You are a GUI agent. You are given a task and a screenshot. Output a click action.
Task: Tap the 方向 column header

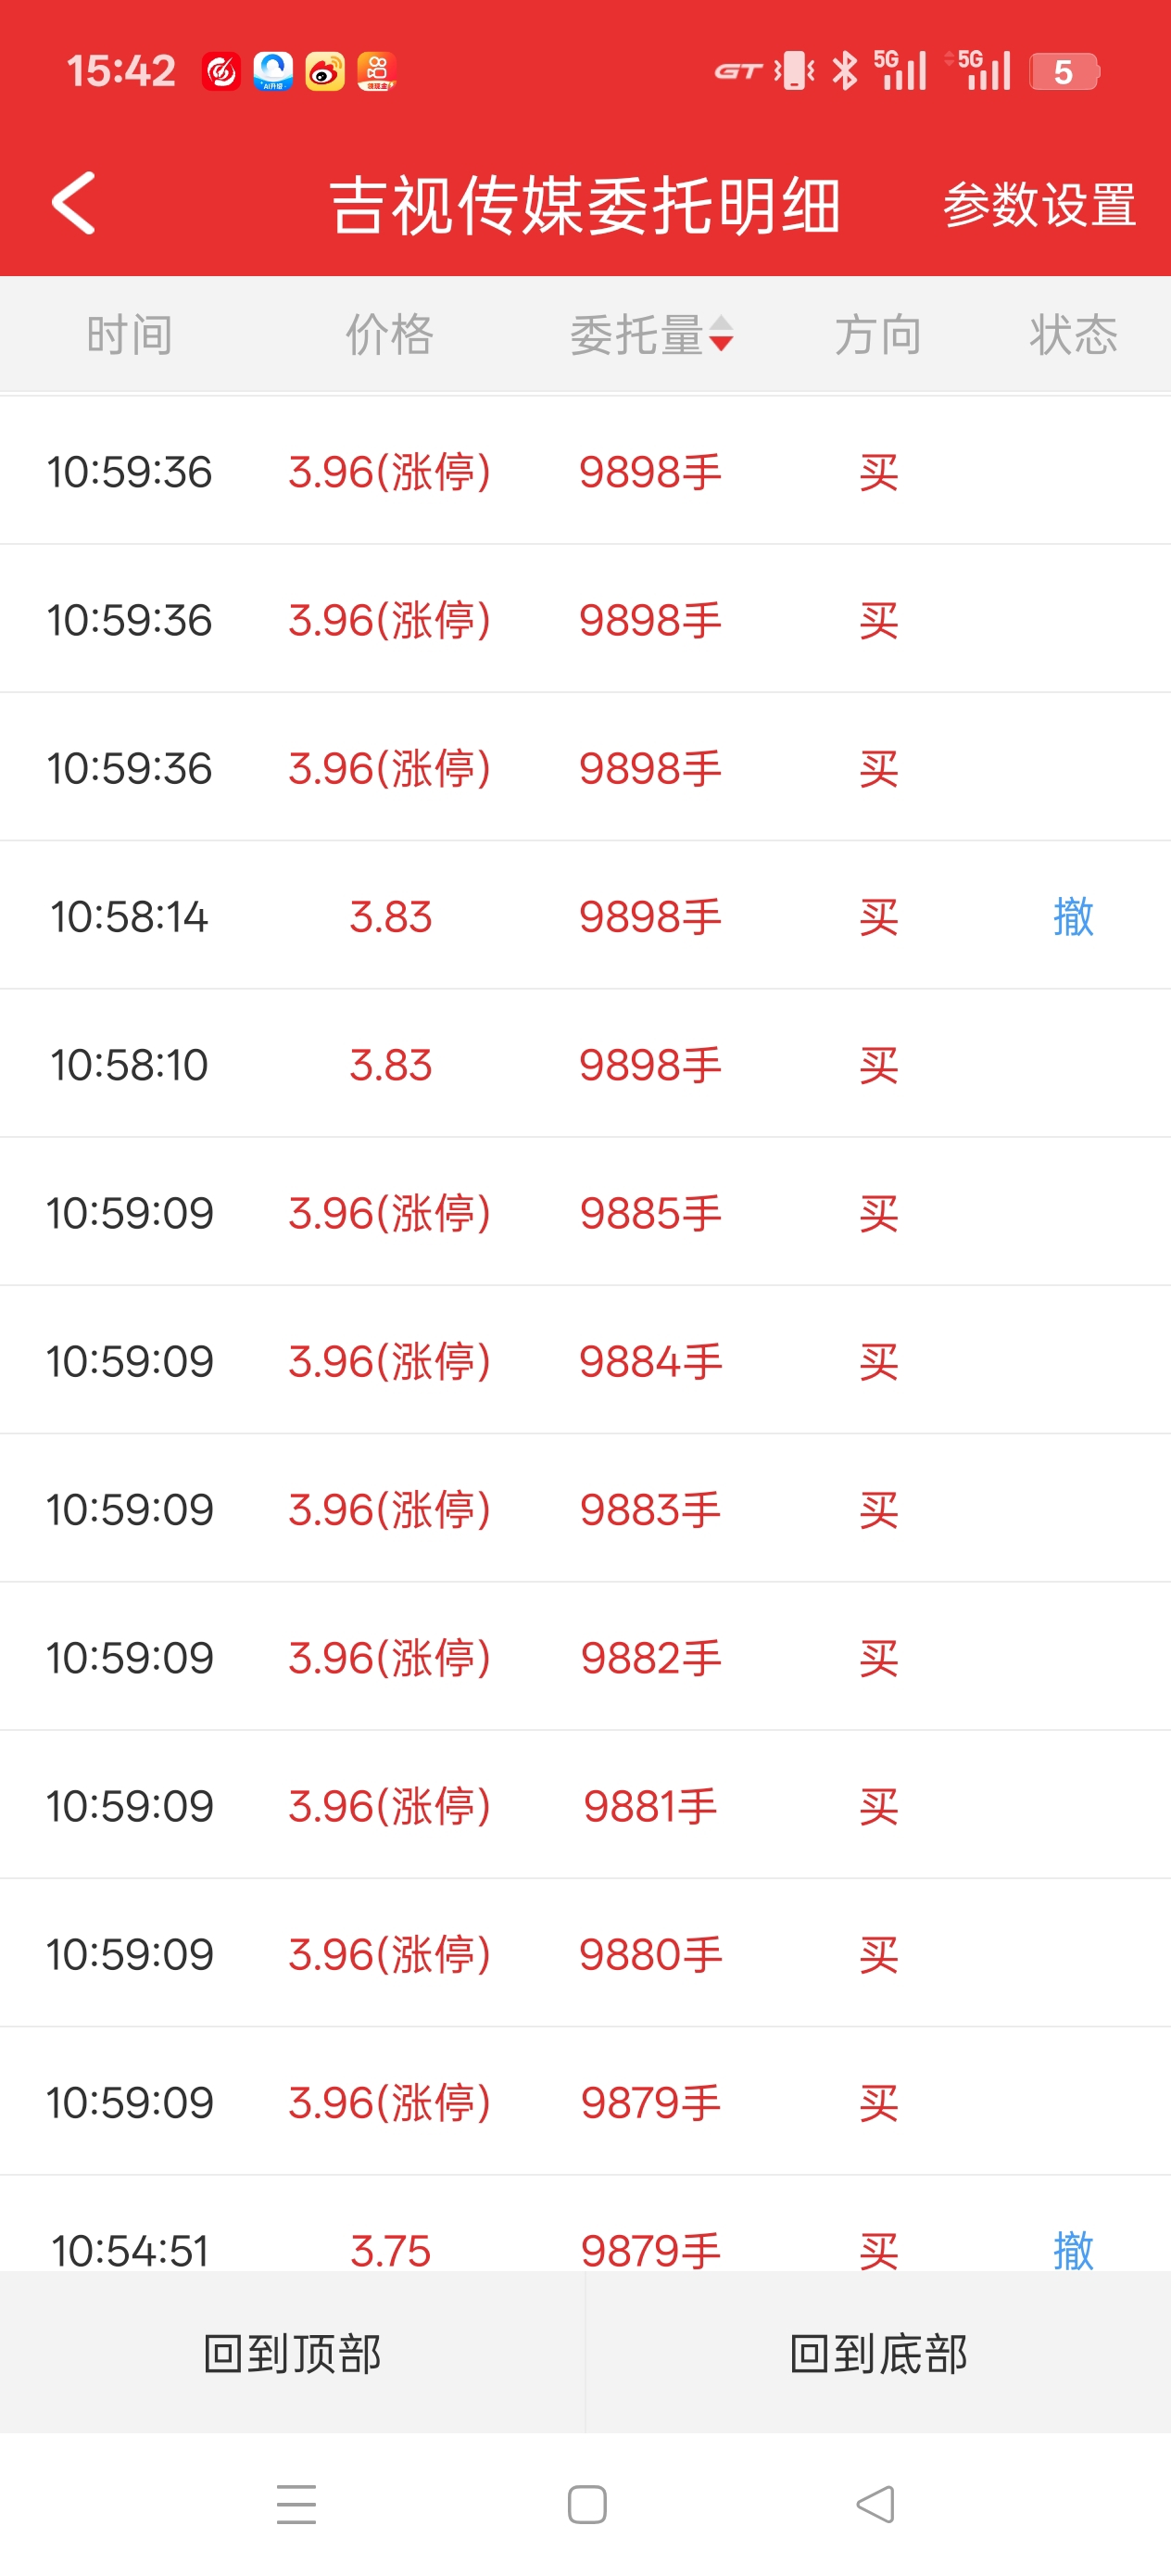pyautogui.click(x=878, y=334)
